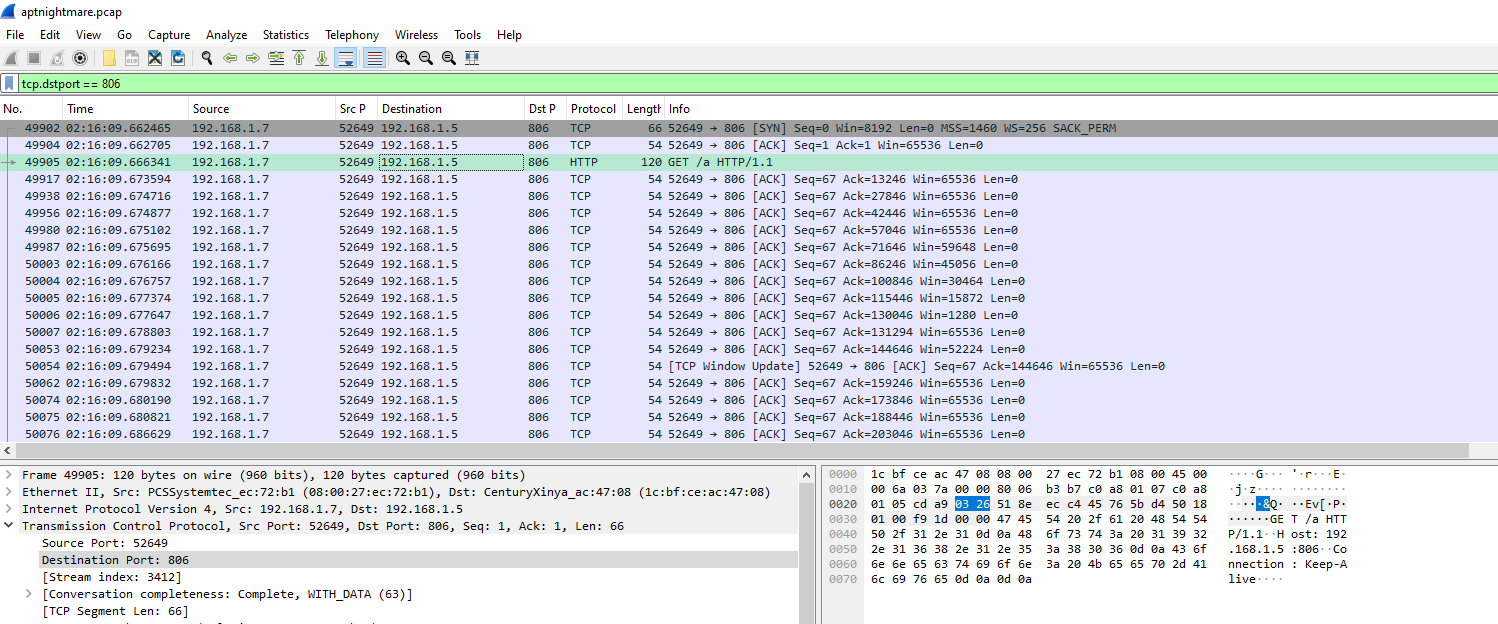Viewport: 1498px width, 624px height.
Task: Jump to the first packet
Action: 299,59
